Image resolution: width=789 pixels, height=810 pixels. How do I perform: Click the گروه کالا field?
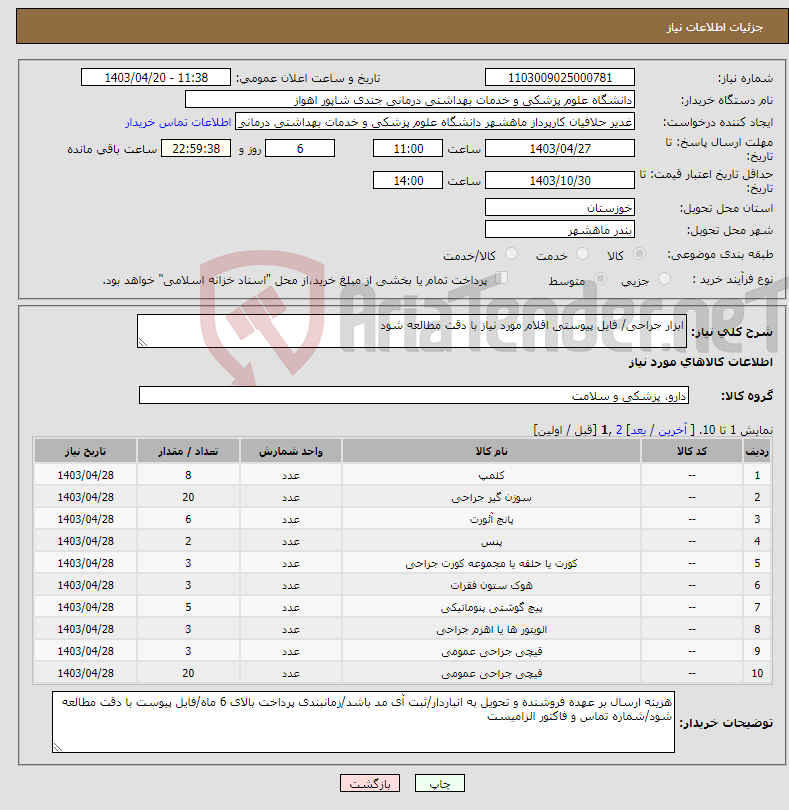[413, 396]
